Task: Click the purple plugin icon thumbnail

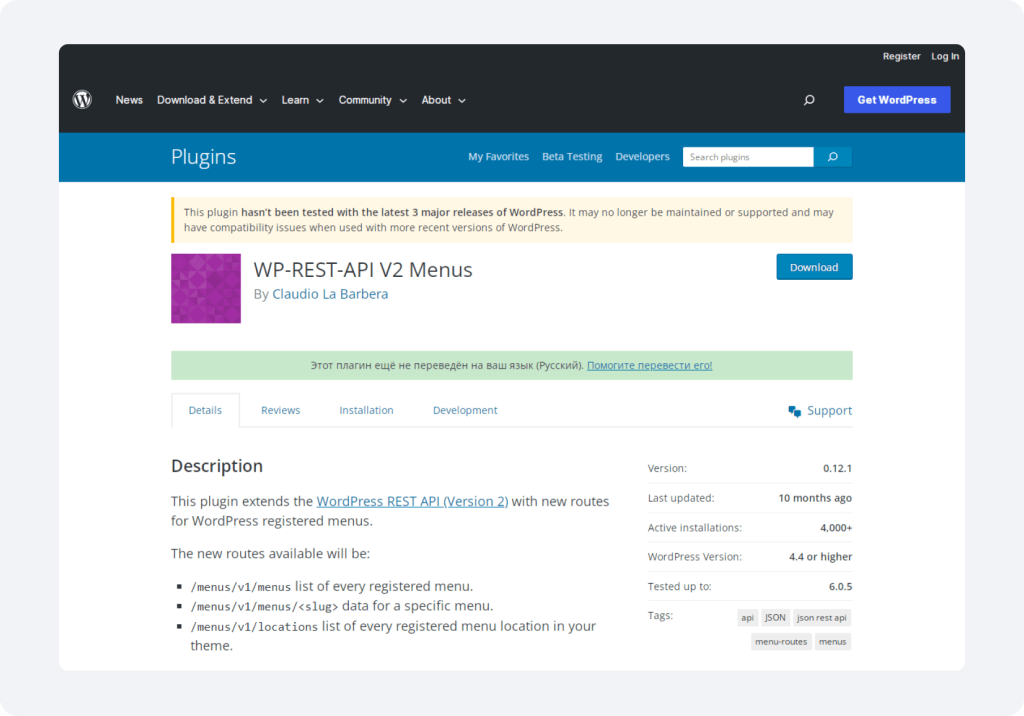Action: pos(206,288)
